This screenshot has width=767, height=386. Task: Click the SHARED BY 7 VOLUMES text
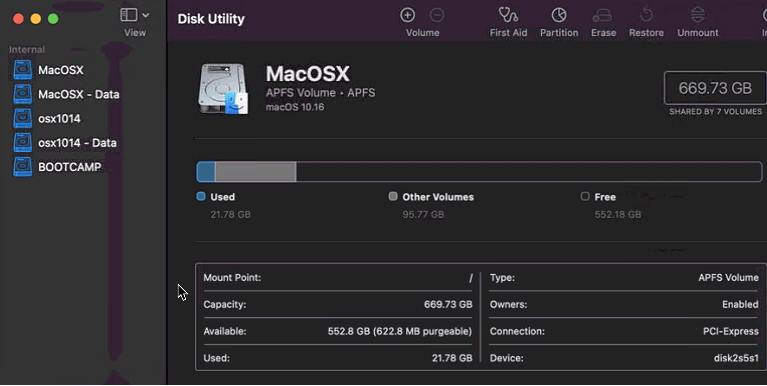tap(715, 112)
